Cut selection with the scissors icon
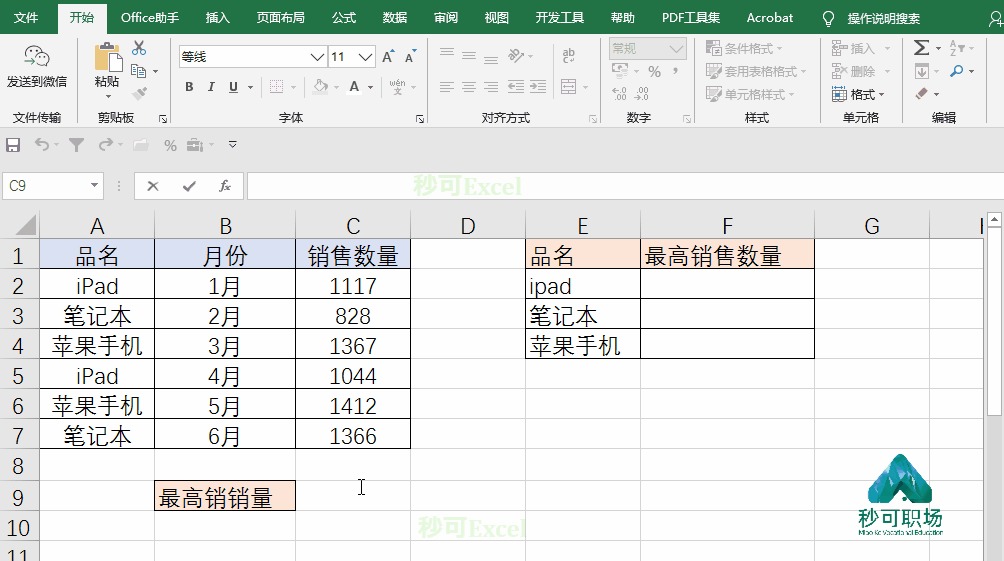The width and height of the screenshot is (1004, 561). pos(139,48)
